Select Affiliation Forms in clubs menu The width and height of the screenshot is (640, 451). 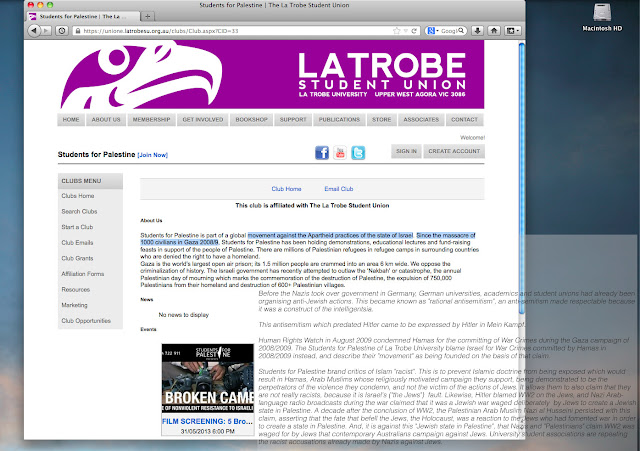pos(83,274)
